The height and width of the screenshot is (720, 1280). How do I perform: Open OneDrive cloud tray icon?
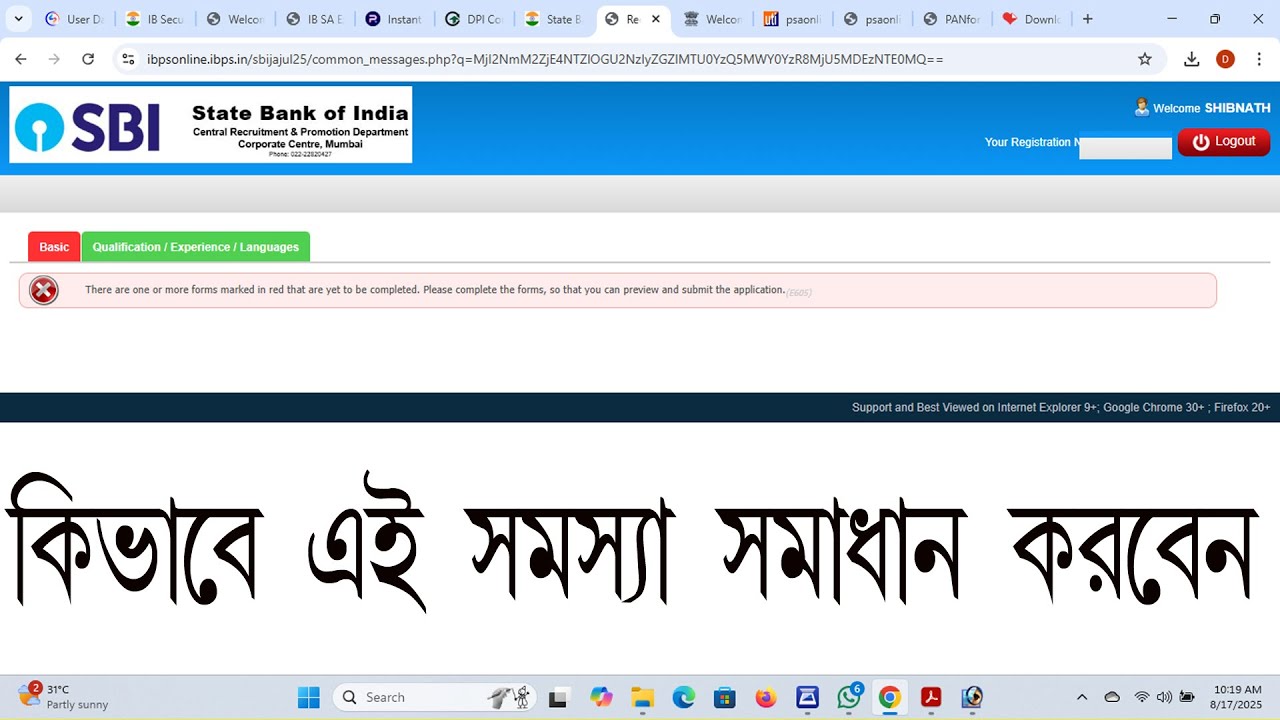1112,697
